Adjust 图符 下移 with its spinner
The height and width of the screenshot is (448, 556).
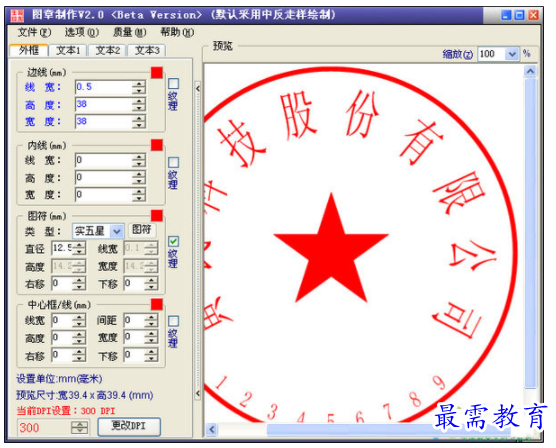152,283
